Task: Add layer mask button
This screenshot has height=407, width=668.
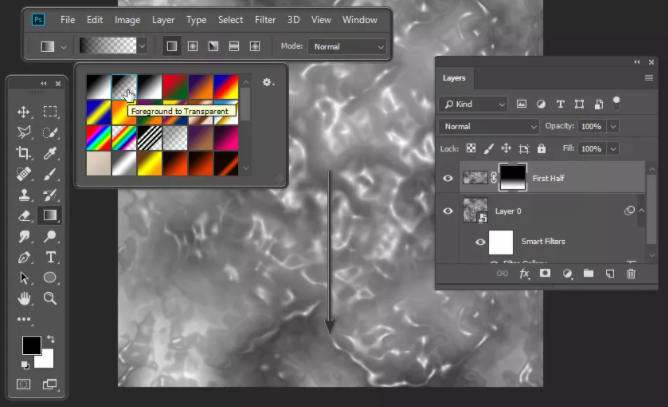Action: 545,273
